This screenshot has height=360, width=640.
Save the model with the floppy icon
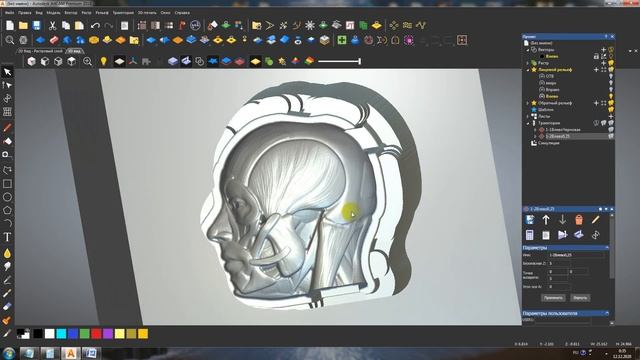[37, 25]
